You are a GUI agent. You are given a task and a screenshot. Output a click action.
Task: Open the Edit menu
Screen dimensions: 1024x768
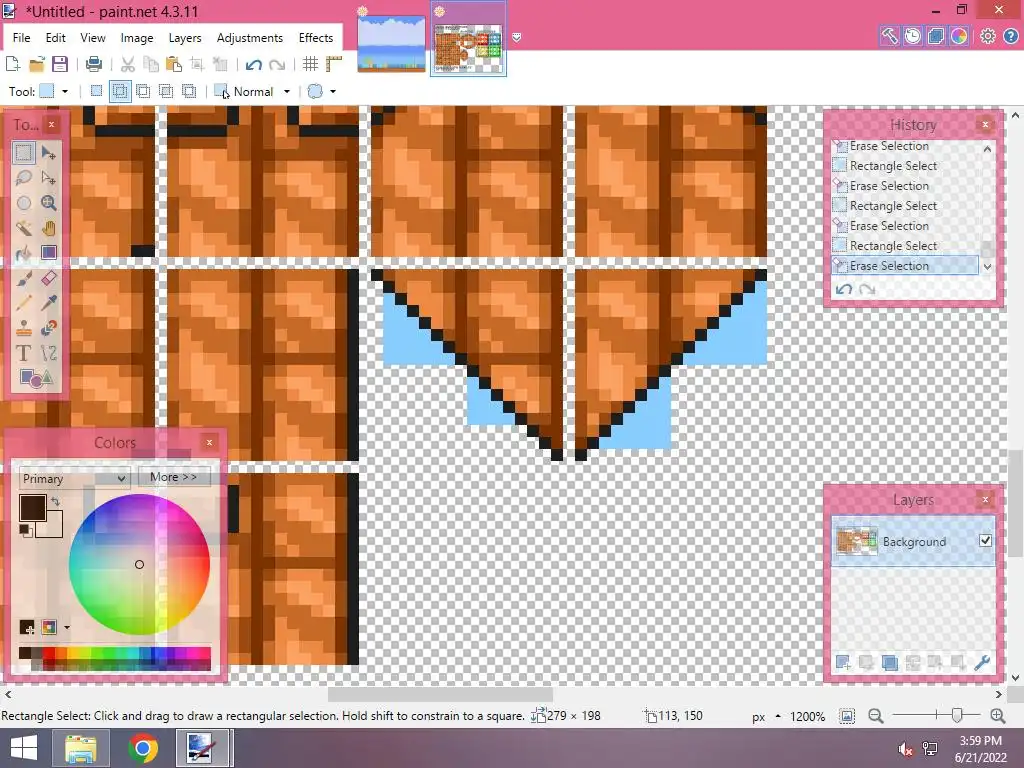56,38
